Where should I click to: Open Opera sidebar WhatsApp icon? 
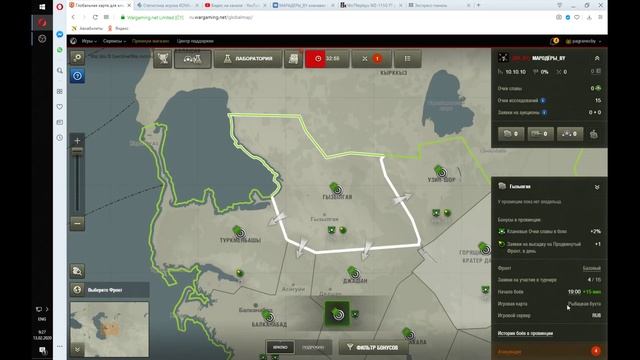[x=60, y=50]
